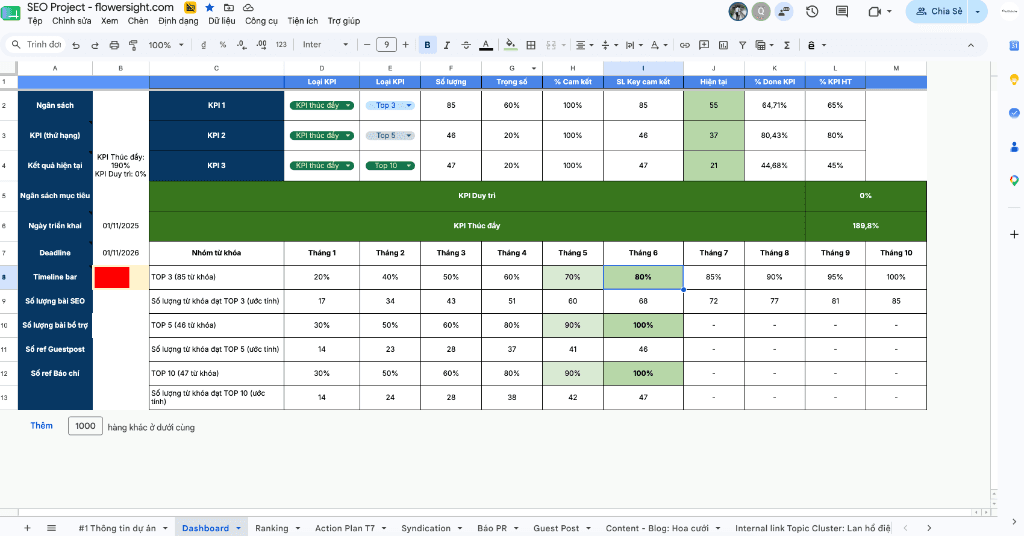
Task: Activate the paint format tool
Action: tap(133, 45)
